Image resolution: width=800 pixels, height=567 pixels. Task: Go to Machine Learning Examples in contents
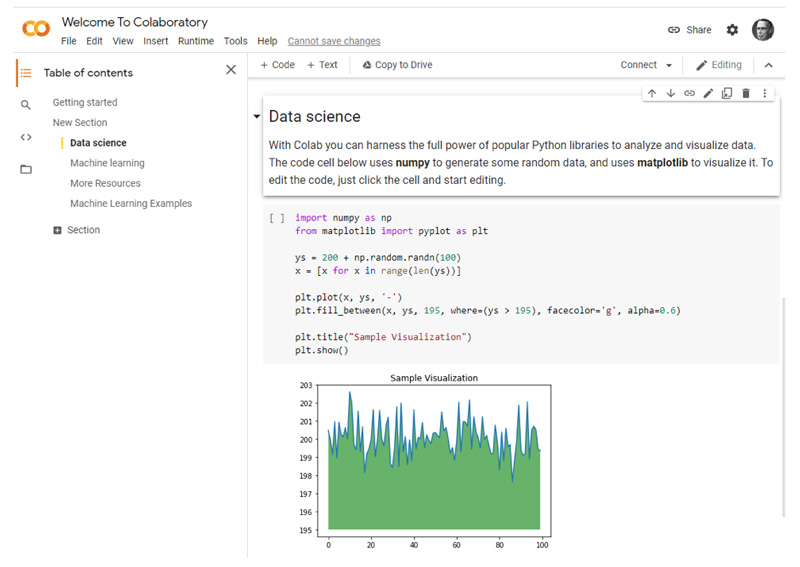tap(131, 204)
